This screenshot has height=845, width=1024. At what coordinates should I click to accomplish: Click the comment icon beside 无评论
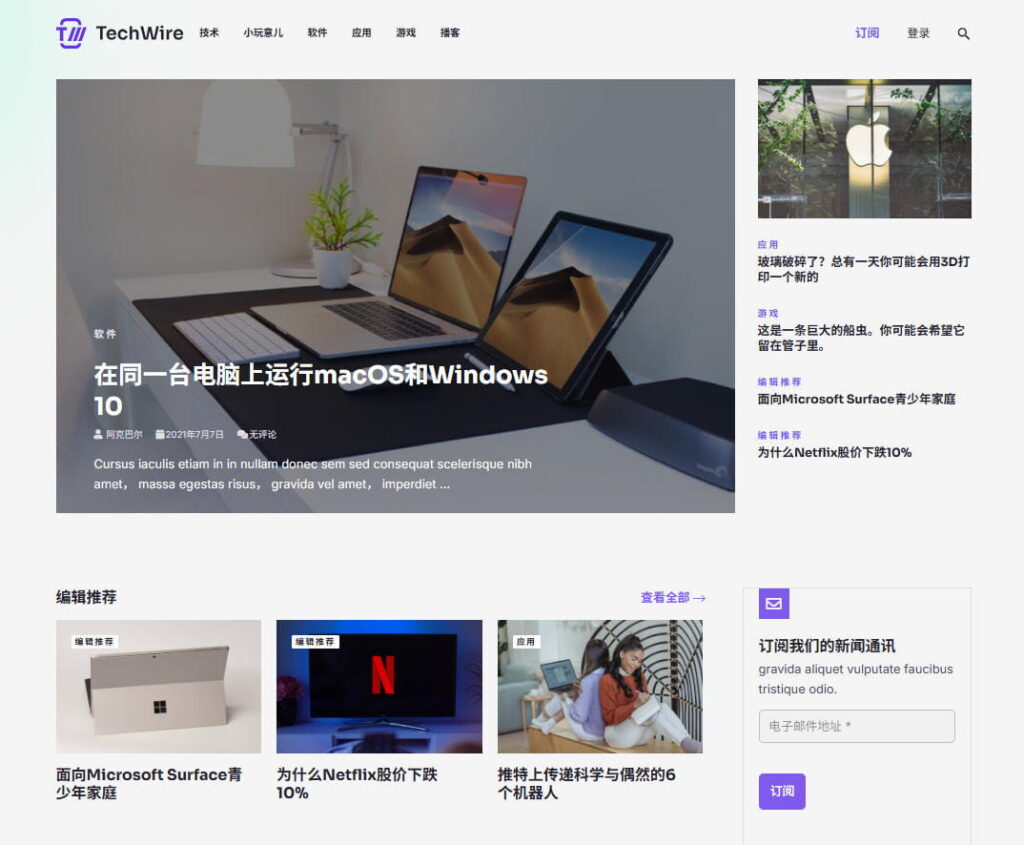point(242,434)
